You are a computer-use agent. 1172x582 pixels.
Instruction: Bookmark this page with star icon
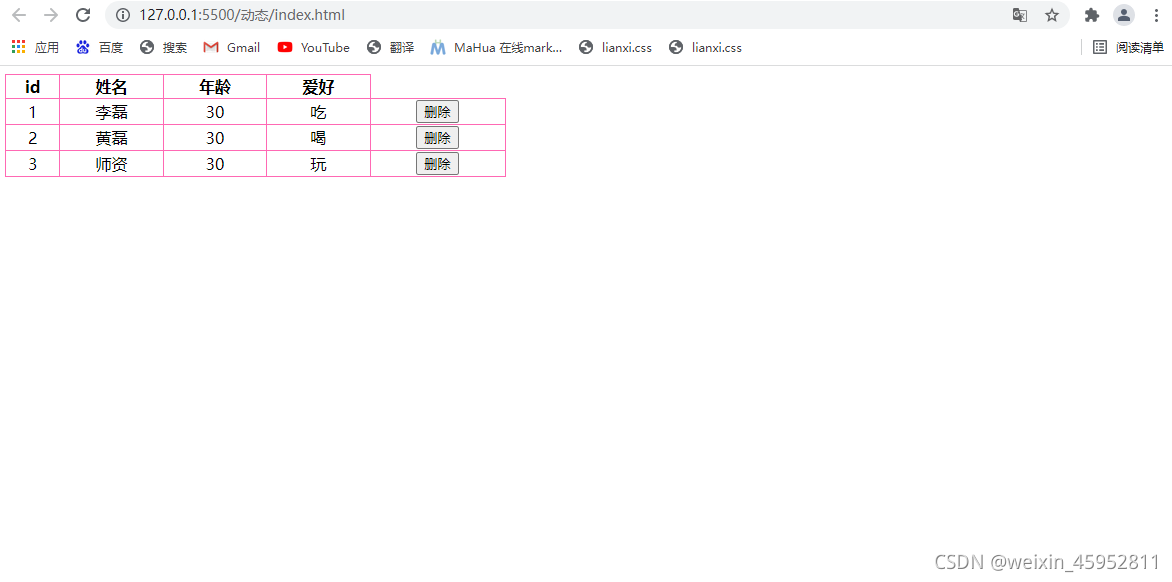[x=1052, y=15]
